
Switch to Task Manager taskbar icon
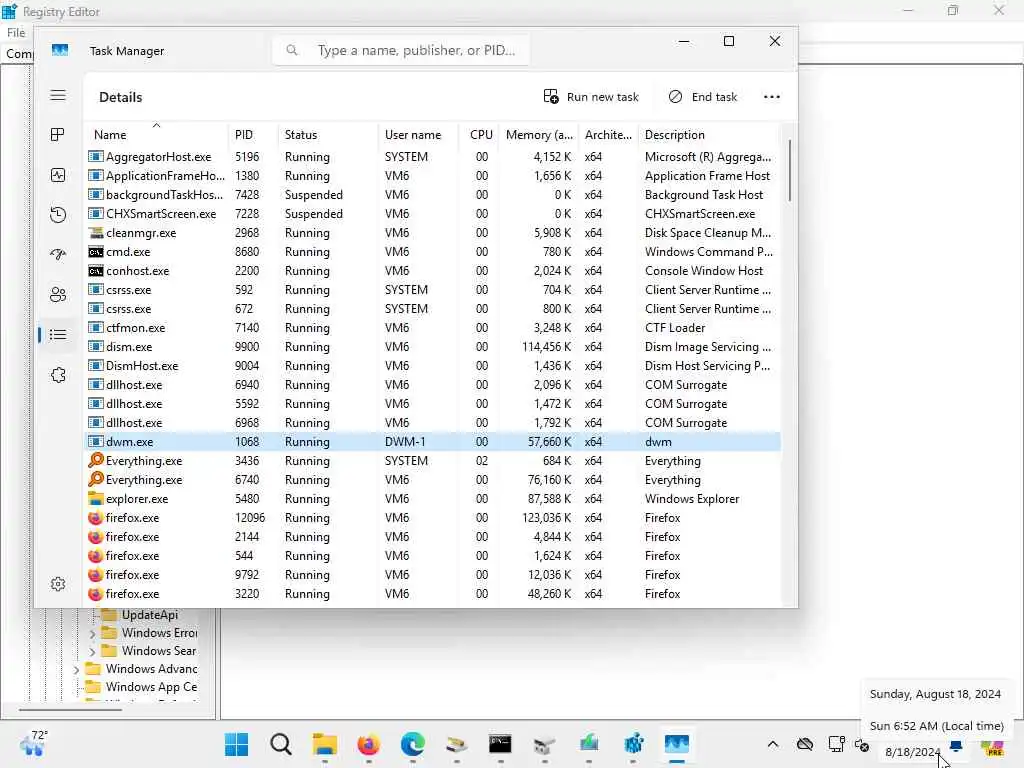point(677,744)
